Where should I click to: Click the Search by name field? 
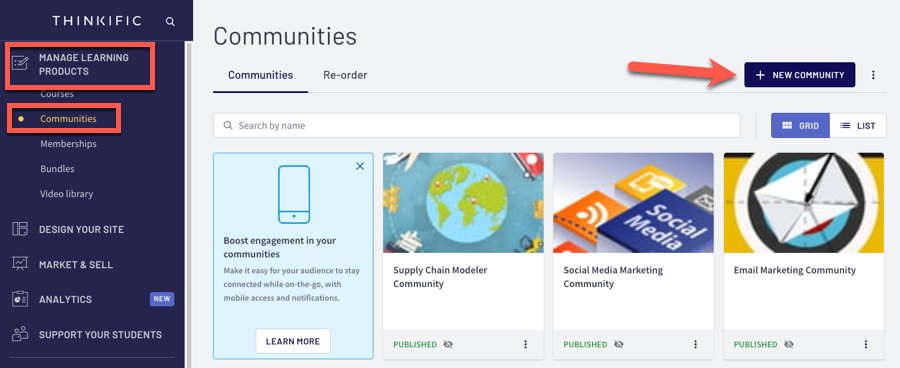tap(476, 125)
